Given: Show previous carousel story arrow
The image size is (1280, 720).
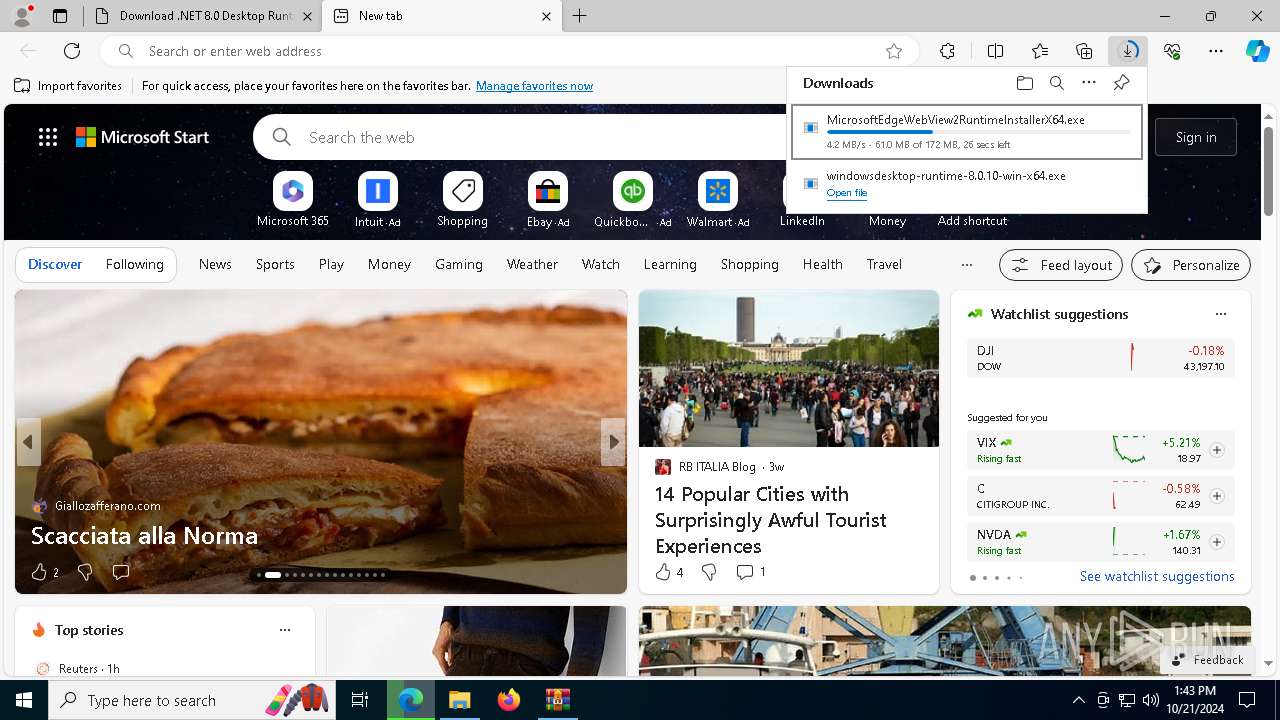Looking at the screenshot, I should (x=28, y=441).
